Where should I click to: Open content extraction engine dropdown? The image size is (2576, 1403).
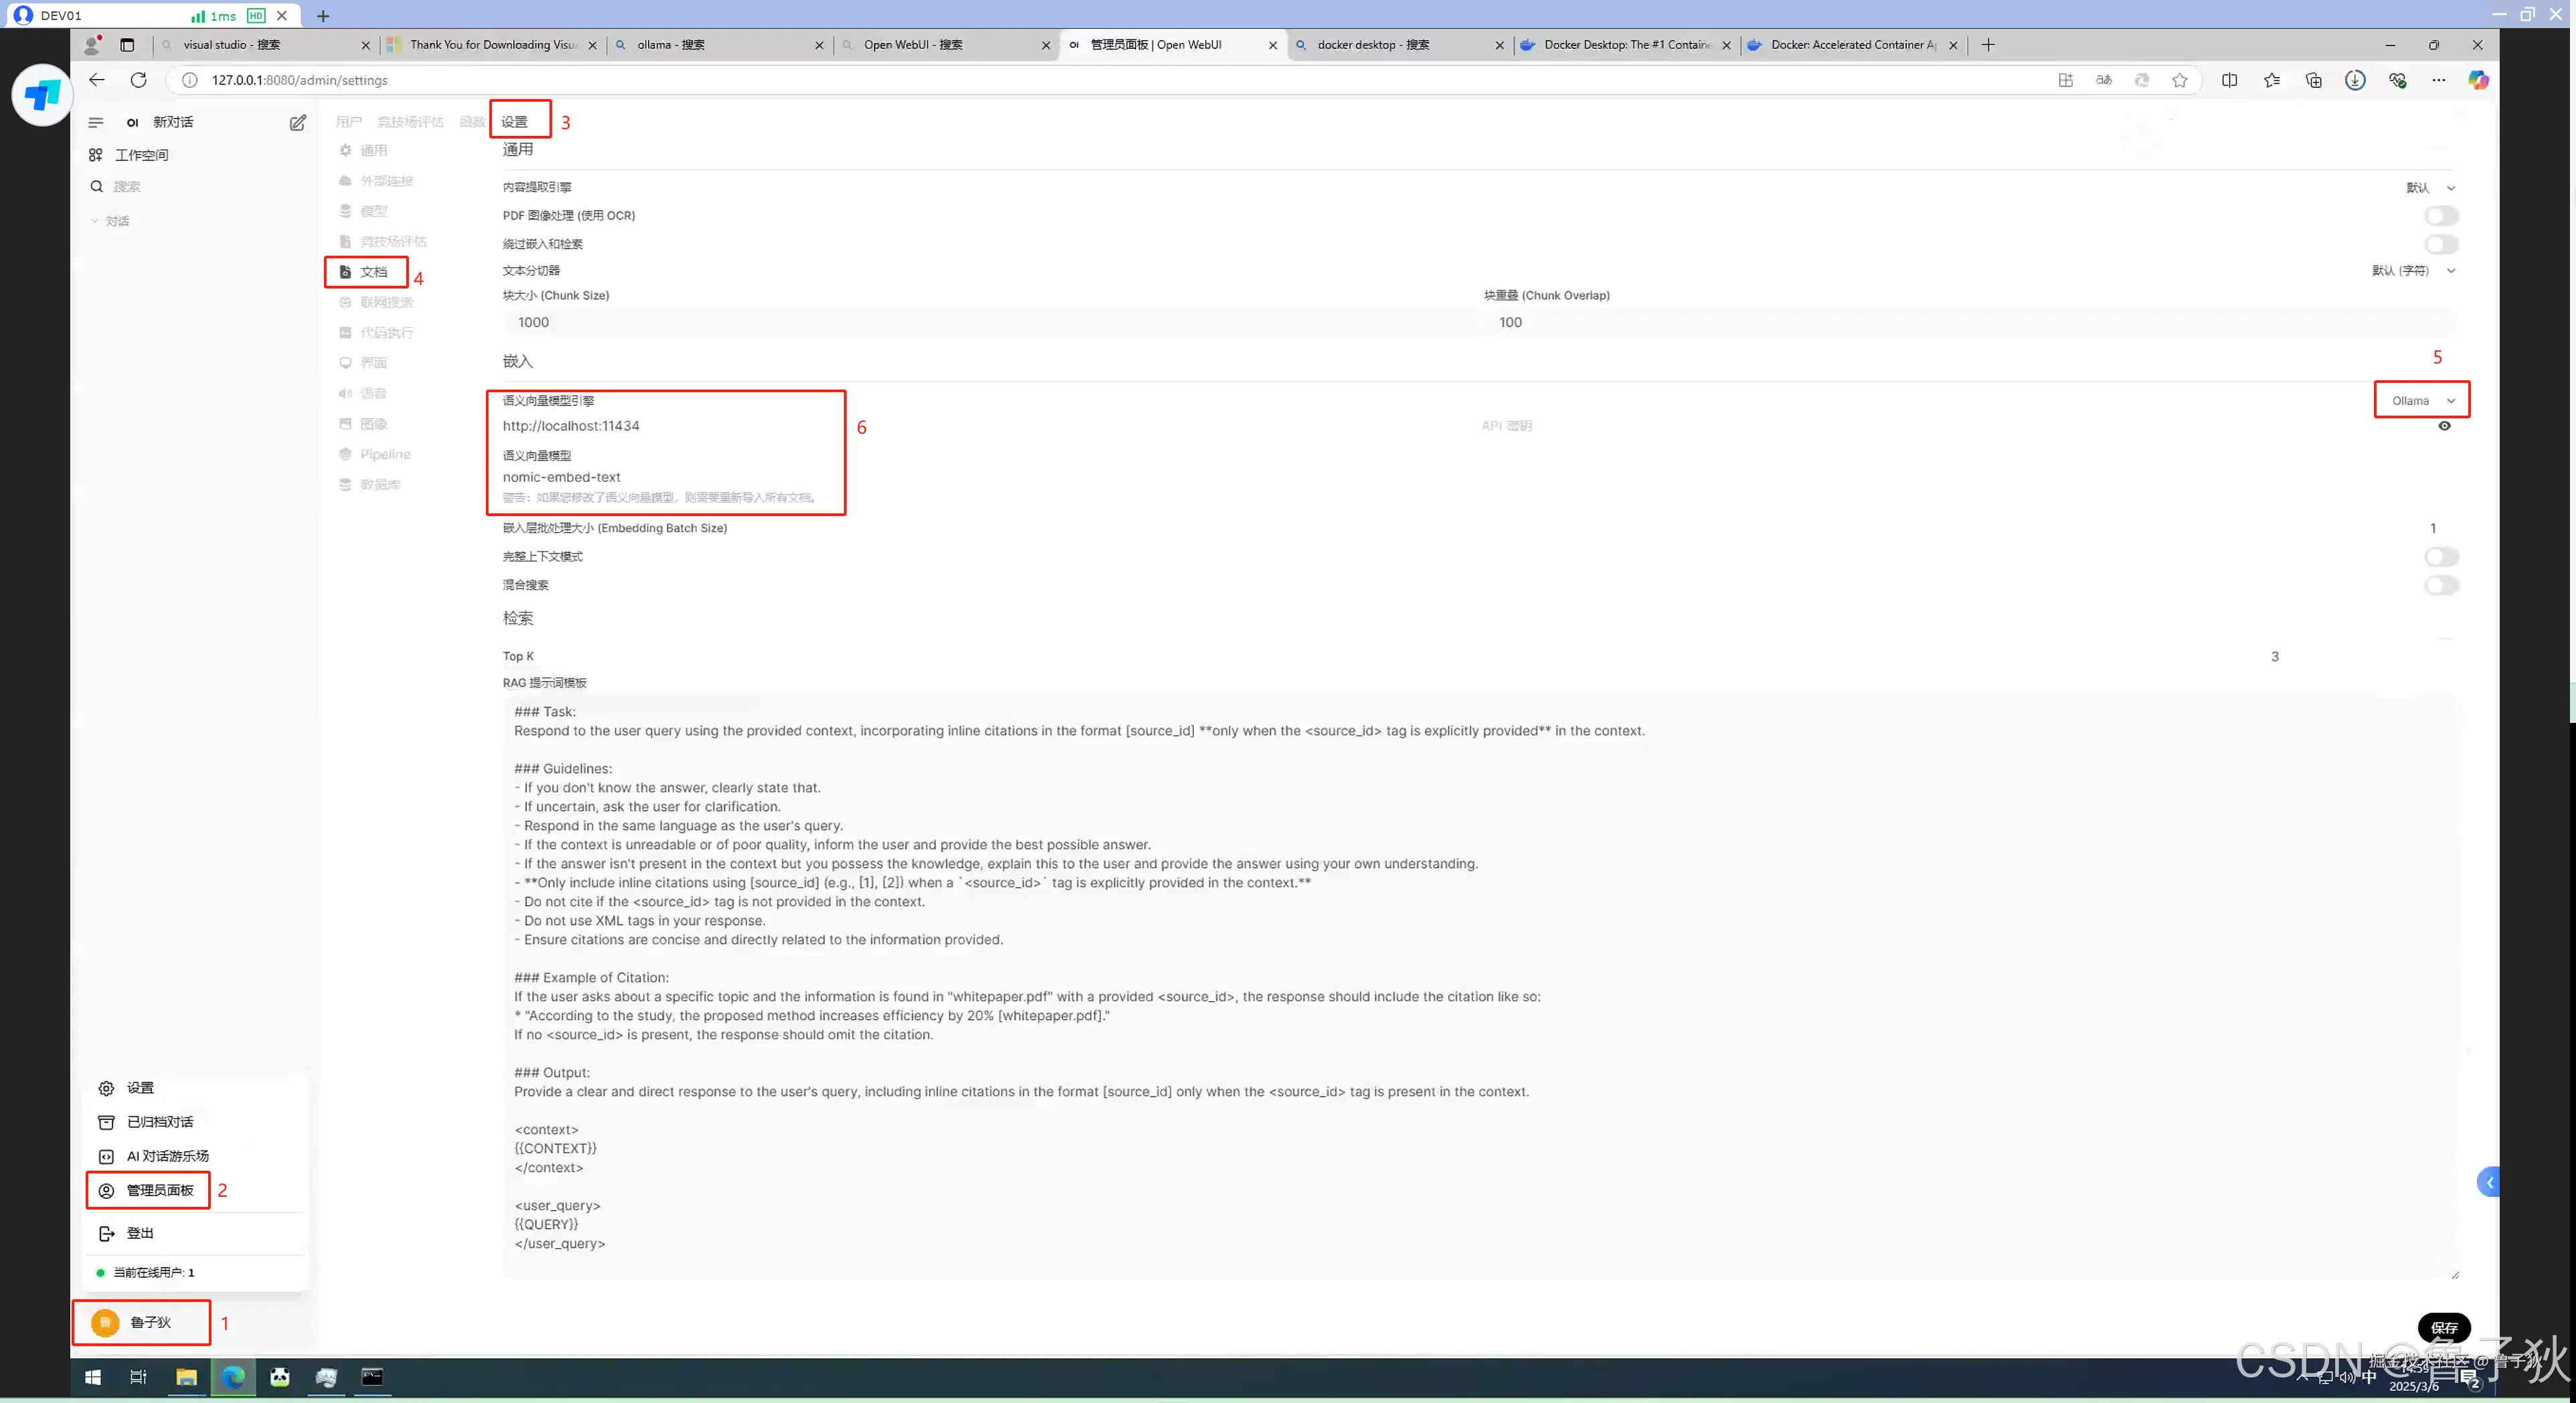tap(2430, 188)
